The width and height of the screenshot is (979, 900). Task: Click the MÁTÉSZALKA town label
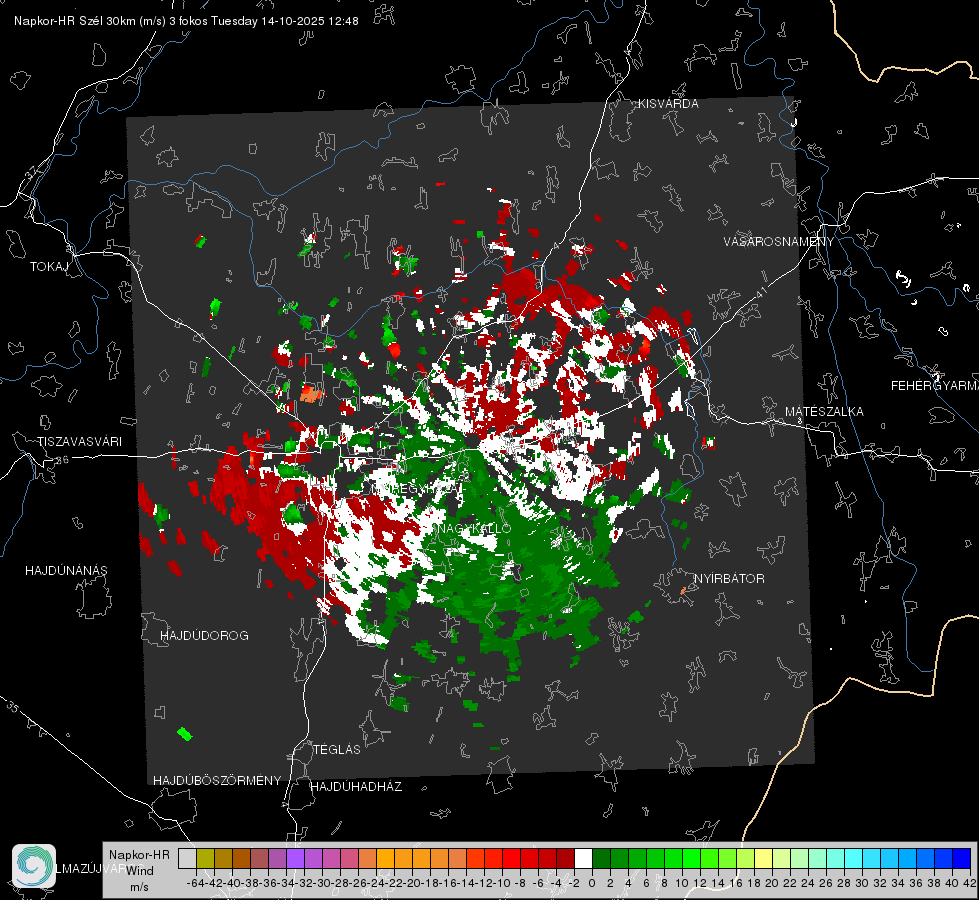coord(824,411)
